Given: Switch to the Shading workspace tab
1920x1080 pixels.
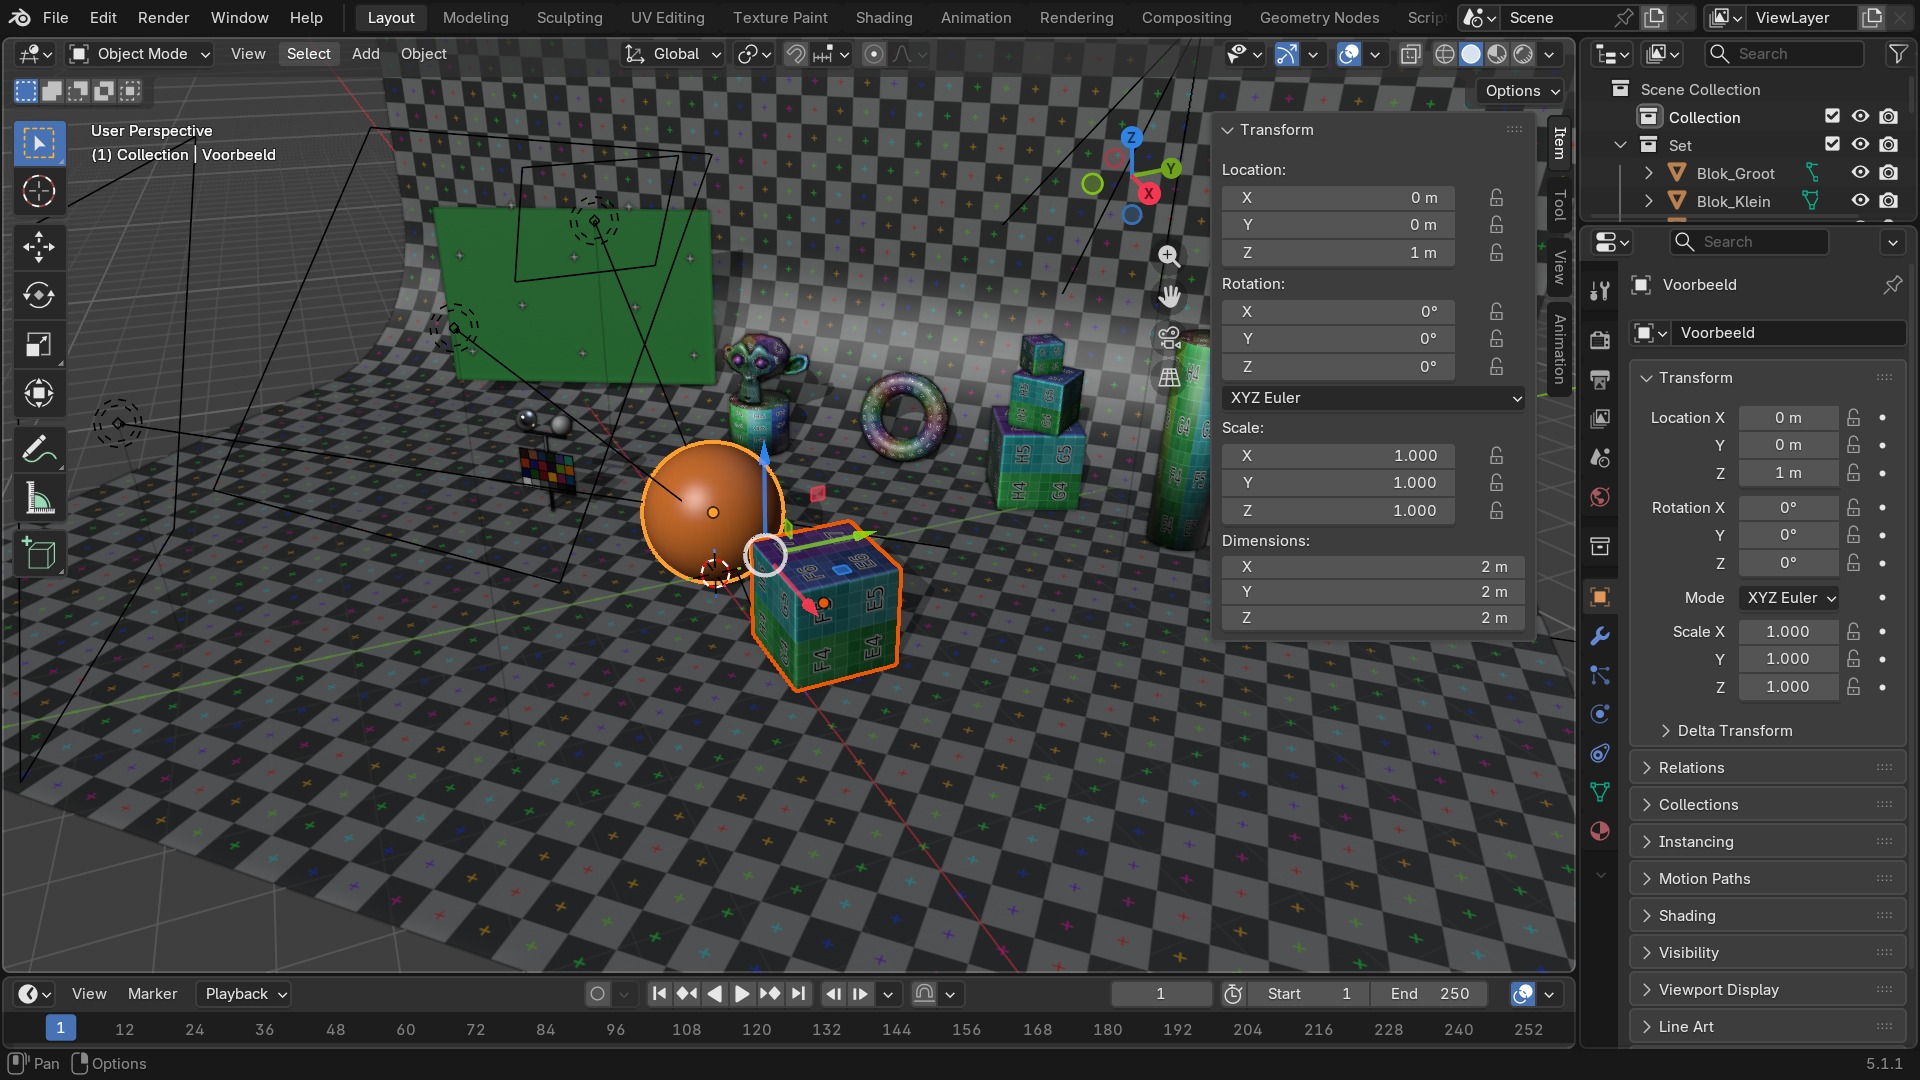Looking at the screenshot, I should tap(884, 18).
